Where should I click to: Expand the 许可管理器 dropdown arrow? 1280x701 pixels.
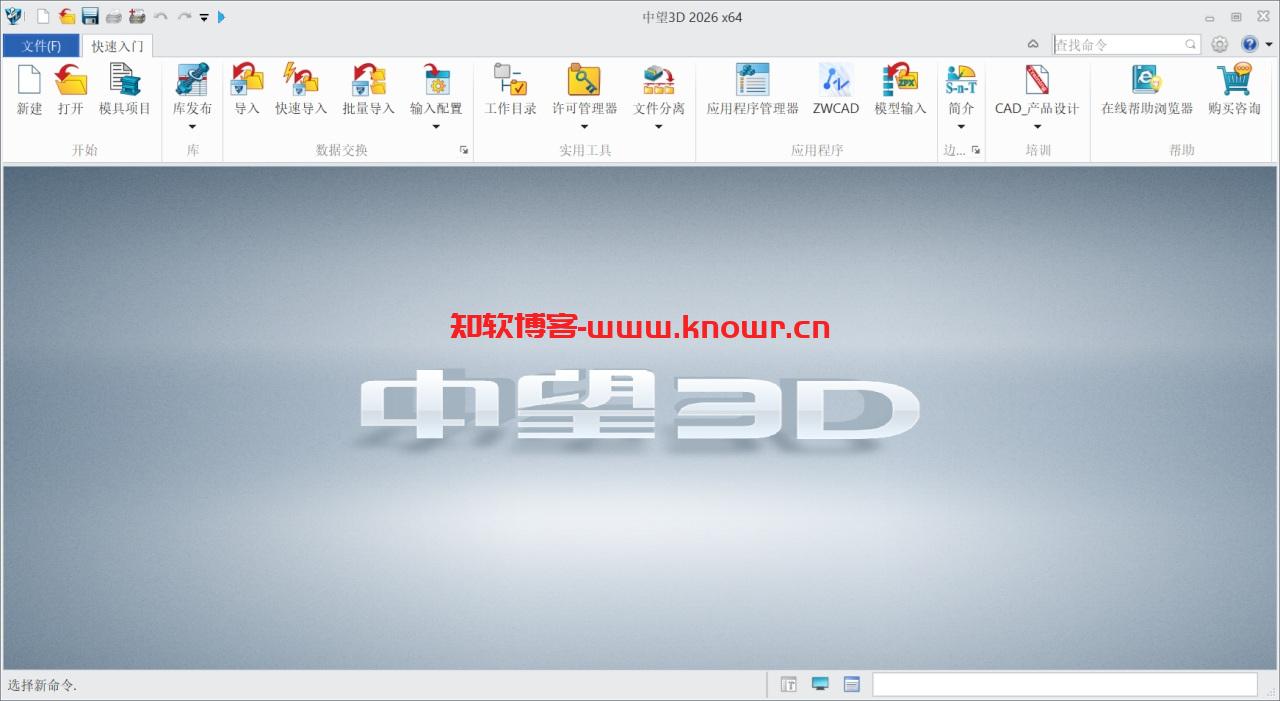coord(584,127)
